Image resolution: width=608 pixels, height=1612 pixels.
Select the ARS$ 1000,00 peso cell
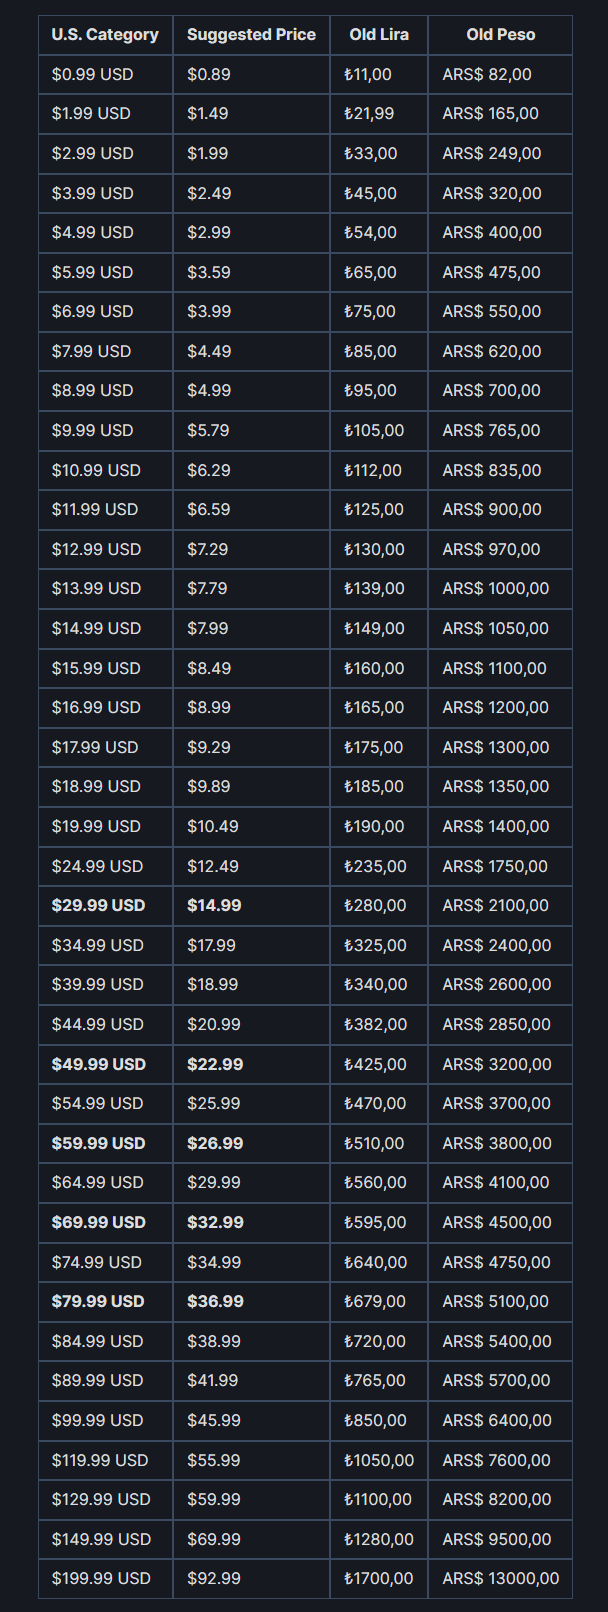500,588
